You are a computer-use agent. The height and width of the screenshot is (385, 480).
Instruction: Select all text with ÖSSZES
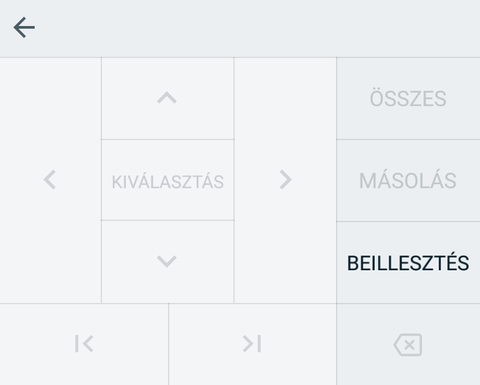point(408,98)
